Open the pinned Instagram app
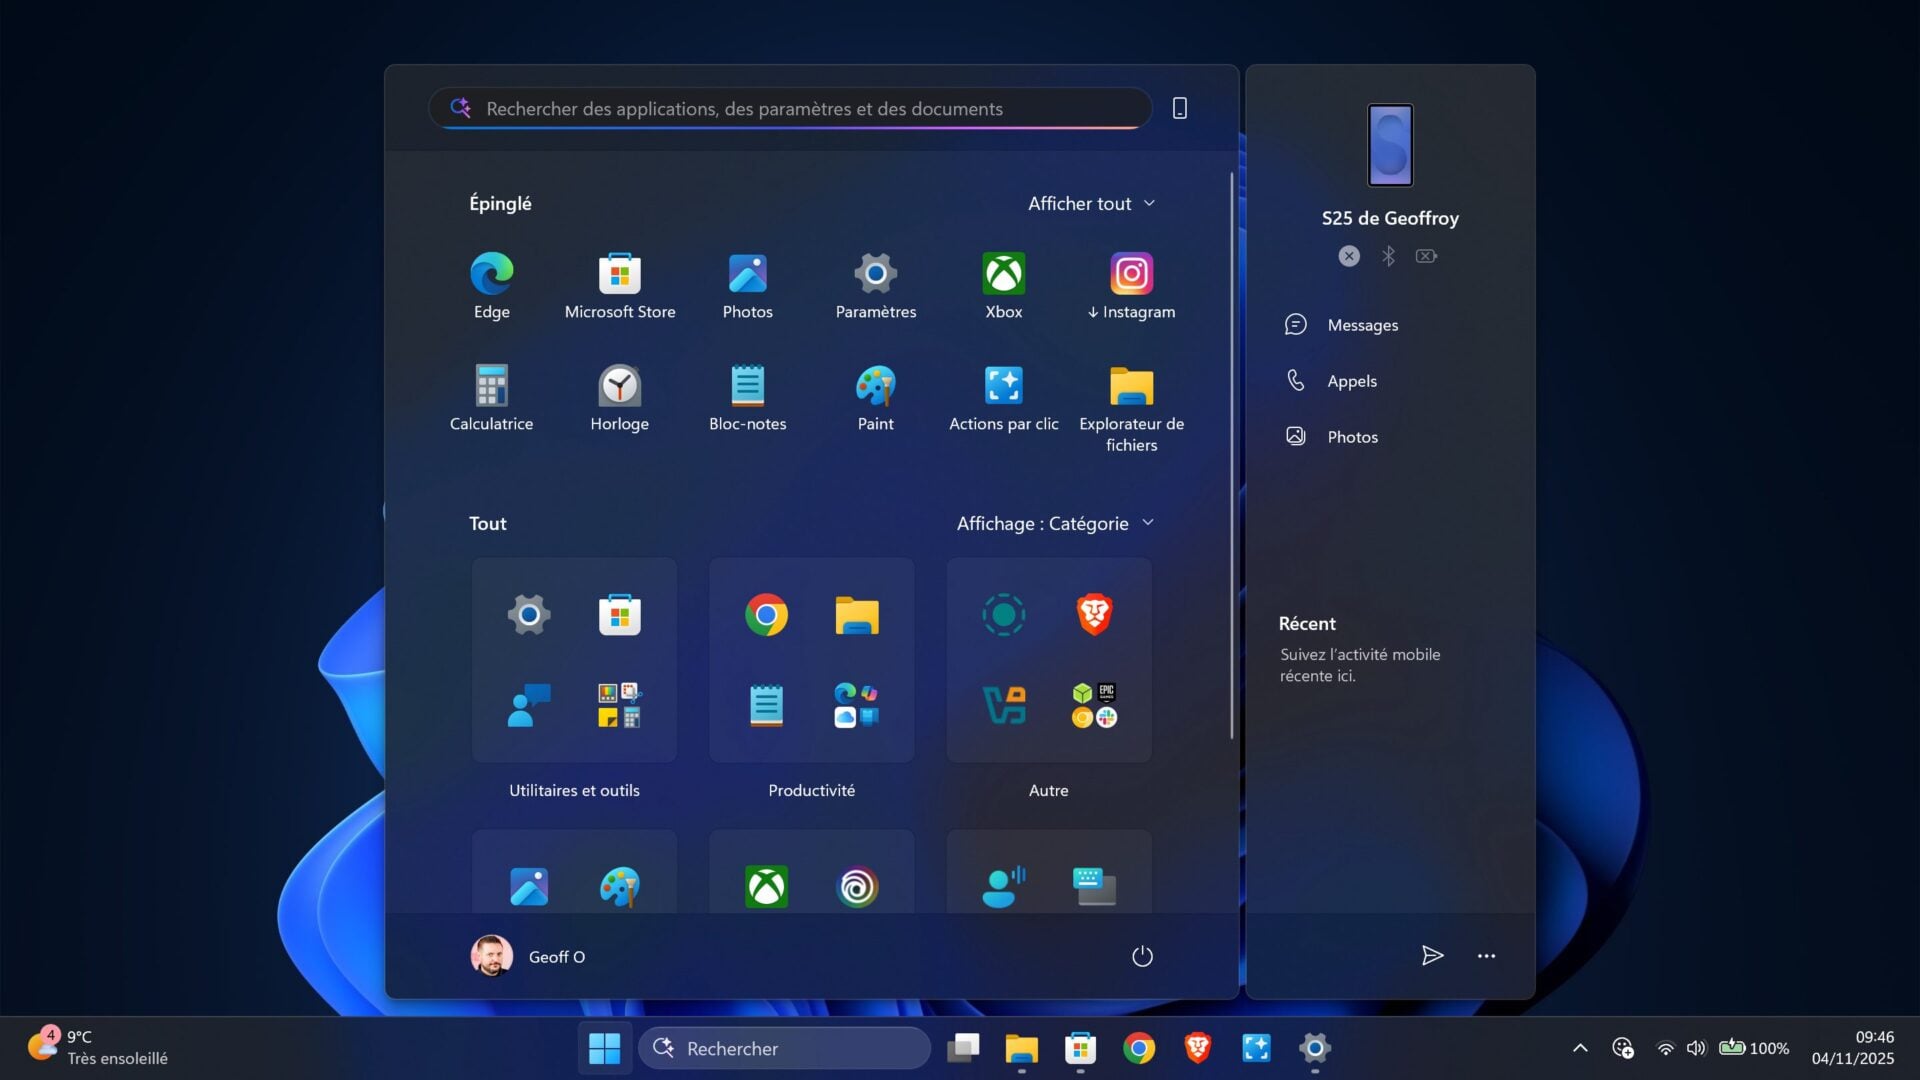 (x=1131, y=285)
